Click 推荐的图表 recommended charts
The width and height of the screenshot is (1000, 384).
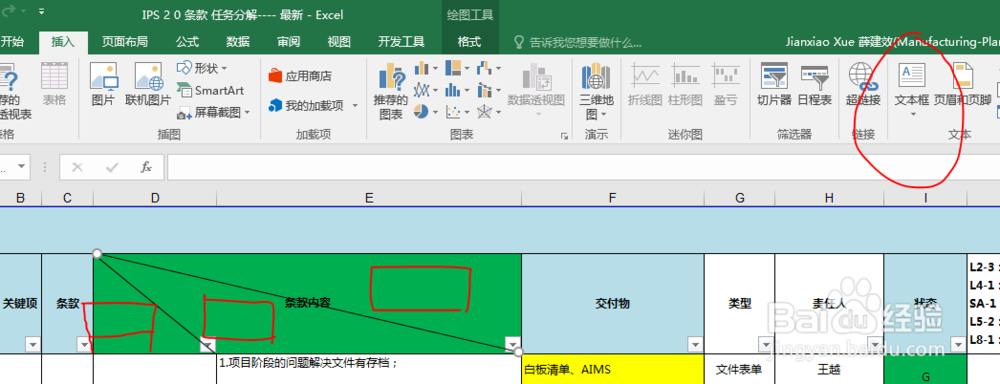point(390,91)
